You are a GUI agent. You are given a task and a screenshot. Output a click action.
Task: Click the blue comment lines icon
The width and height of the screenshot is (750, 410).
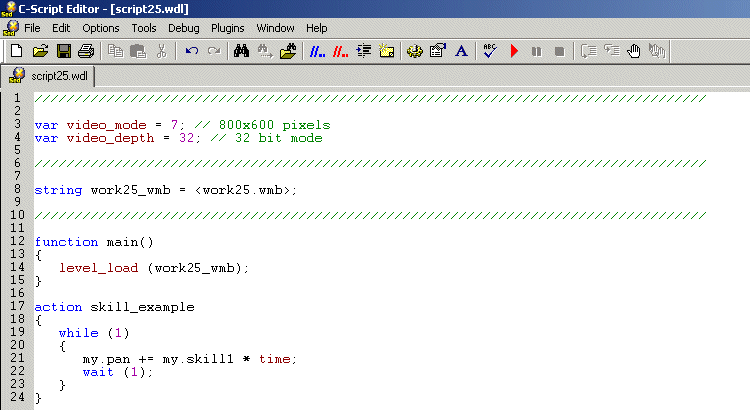point(317,50)
